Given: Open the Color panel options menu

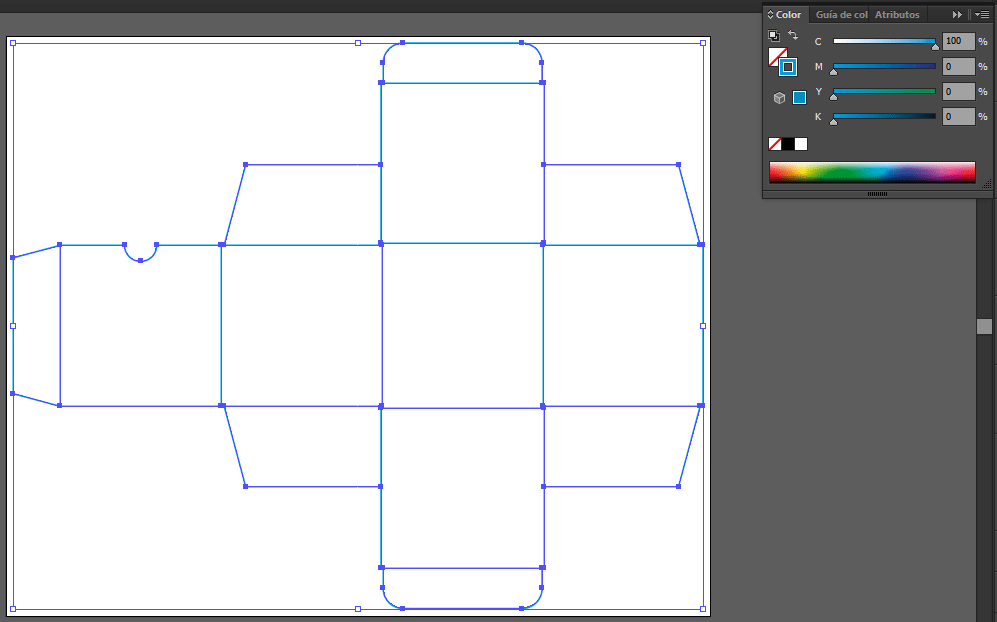Looking at the screenshot, I should point(982,14).
